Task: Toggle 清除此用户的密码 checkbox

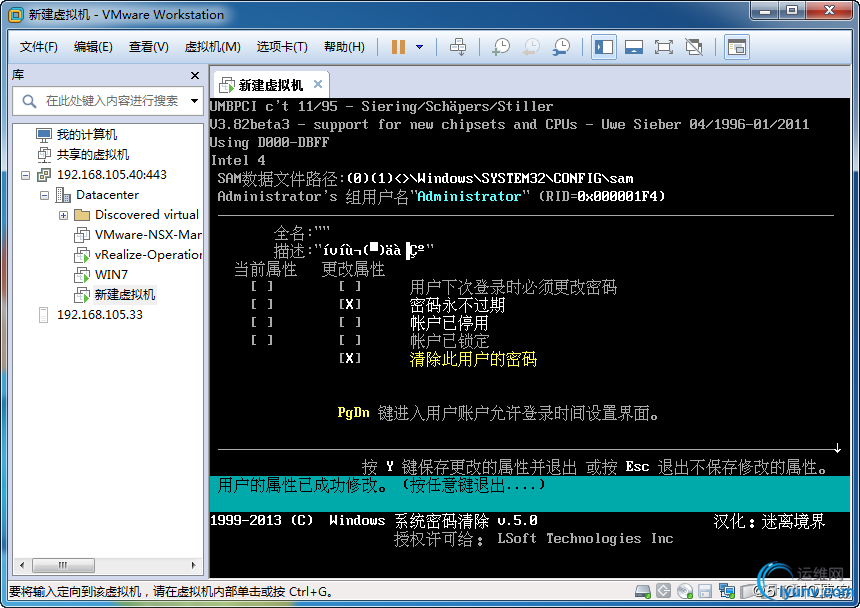Action: click(349, 359)
